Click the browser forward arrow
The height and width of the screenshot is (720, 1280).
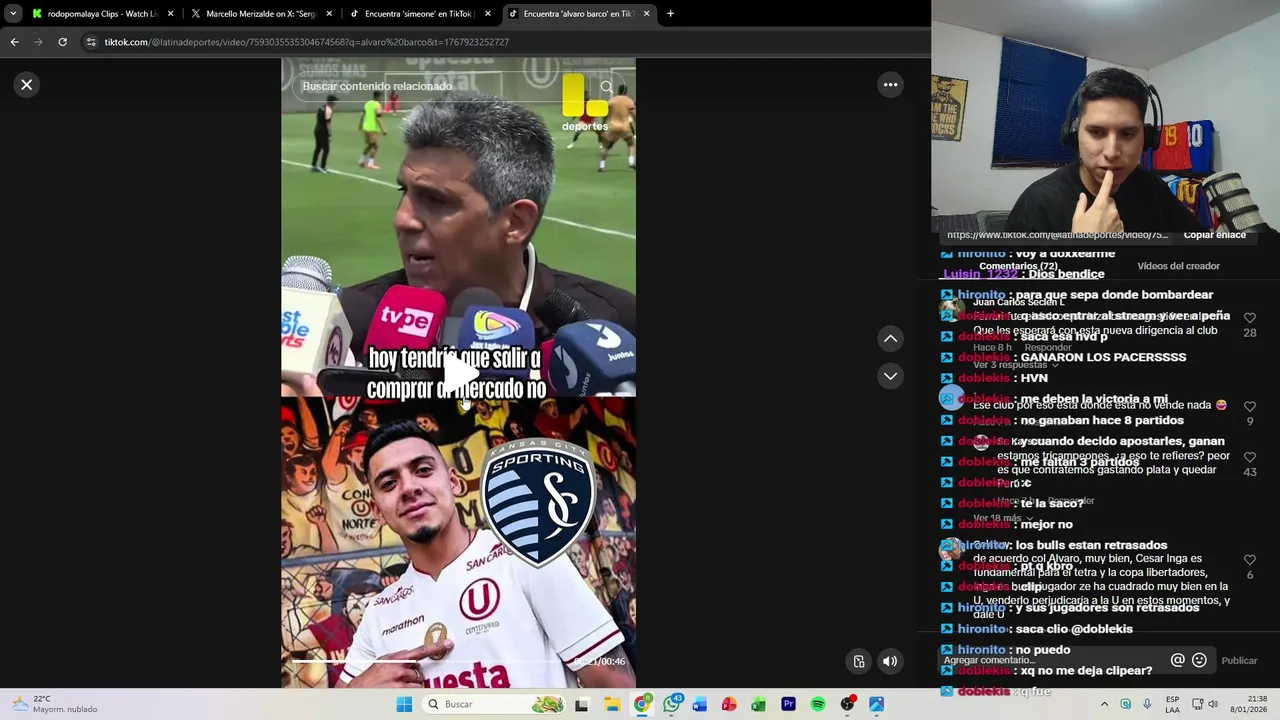pyautogui.click(x=38, y=42)
